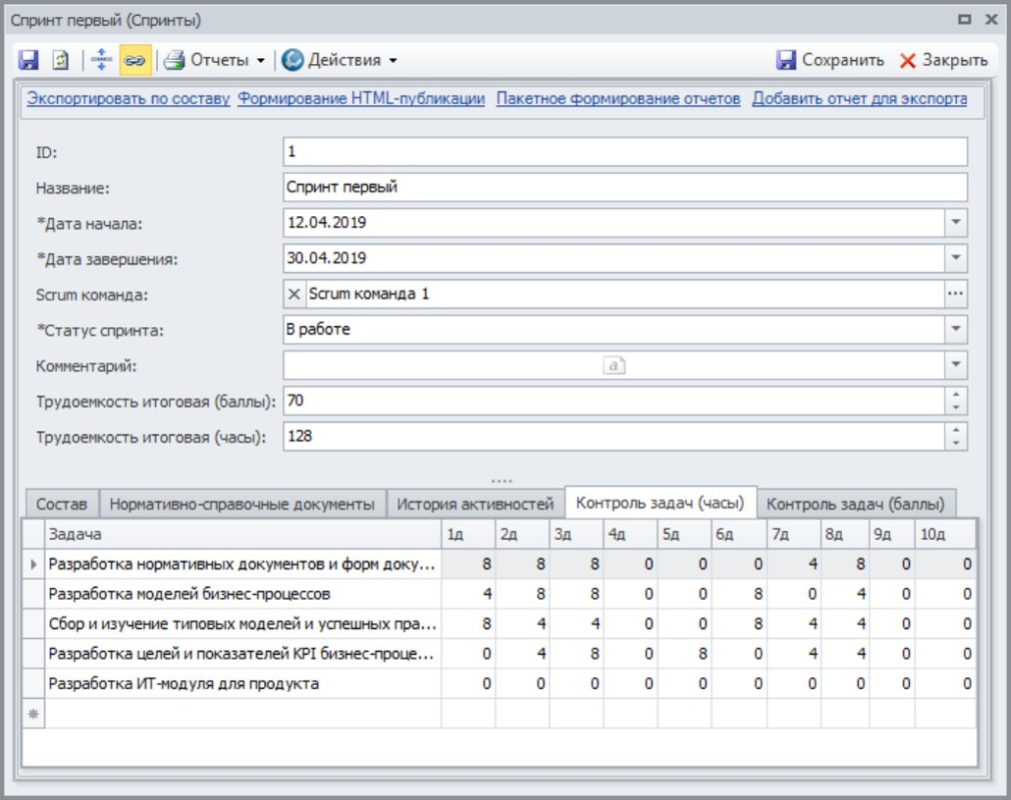The height and width of the screenshot is (800, 1011).
Task: Click the 10д column header
Action: pyautogui.click(x=945, y=534)
